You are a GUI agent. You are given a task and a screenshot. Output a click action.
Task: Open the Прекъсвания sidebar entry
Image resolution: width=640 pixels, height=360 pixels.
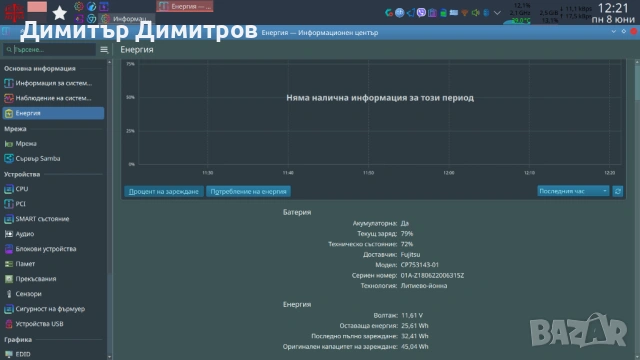point(53,279)
